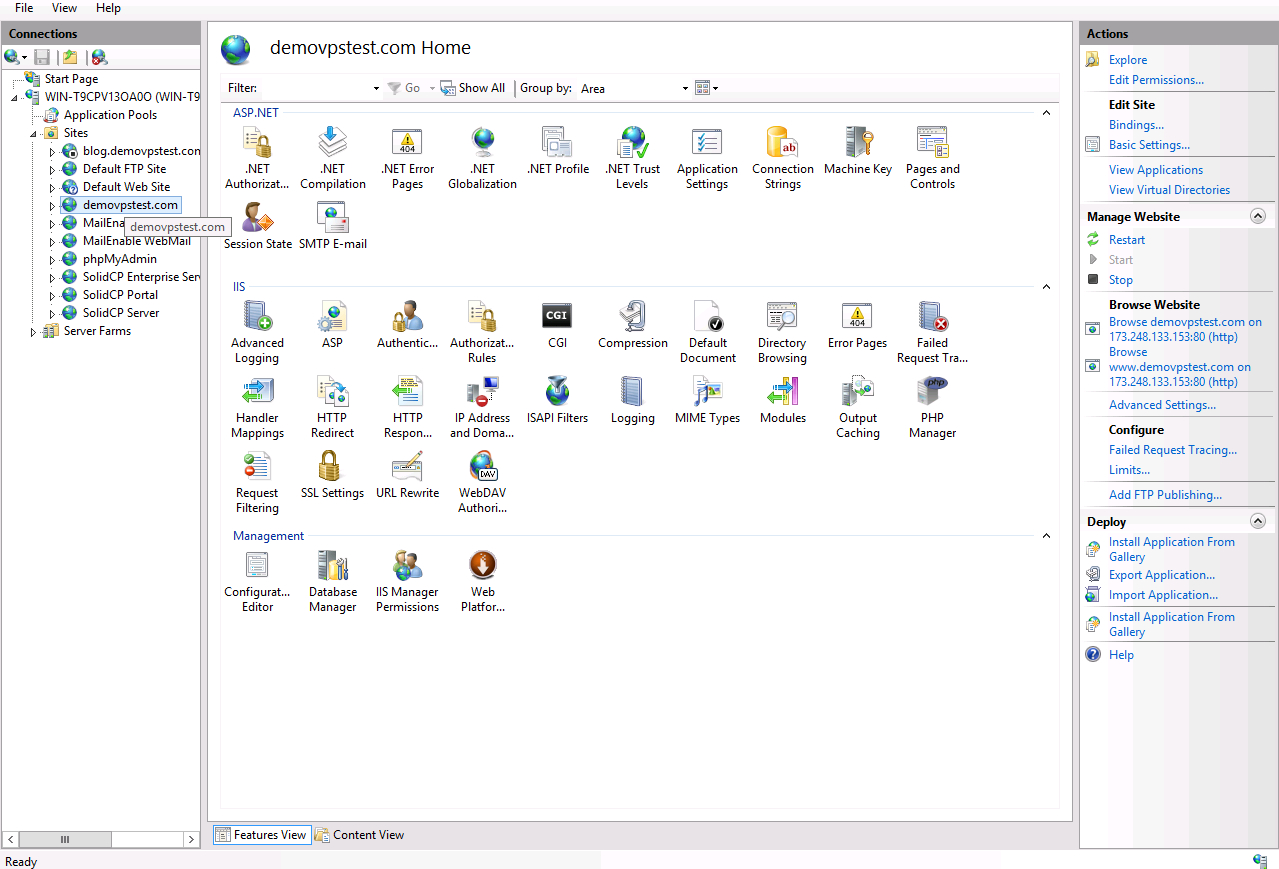Open Default Document feature
The height and width of the screenshot is (869, 1279).
[707, 332]
